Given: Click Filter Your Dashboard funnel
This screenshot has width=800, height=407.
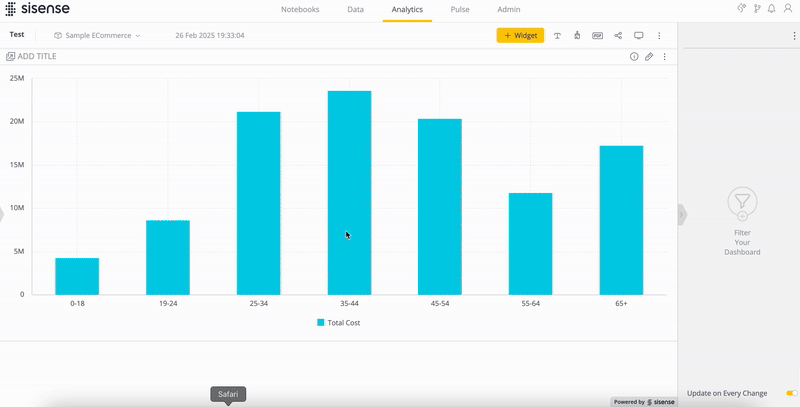Looking at the screenshot, I should tap(741, 203).
